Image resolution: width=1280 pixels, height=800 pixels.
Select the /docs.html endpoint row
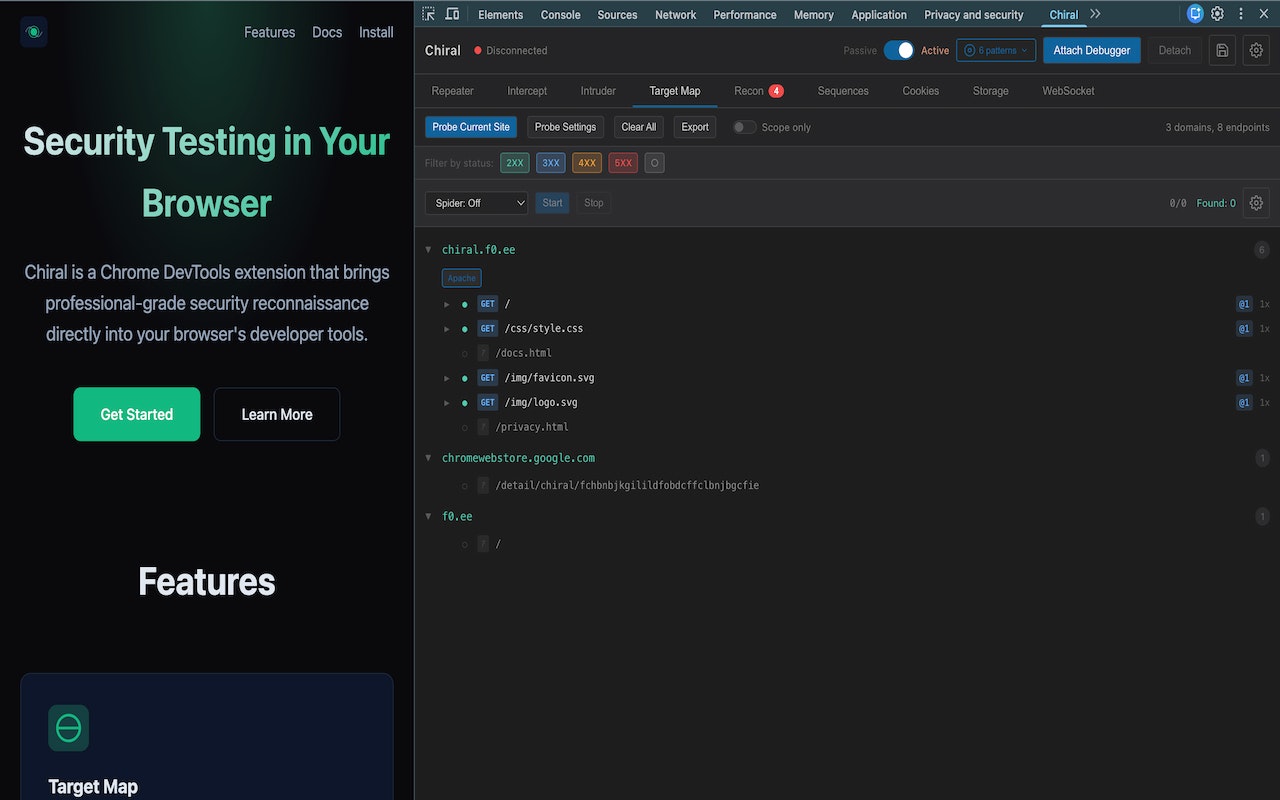click(x=847, y=353)
